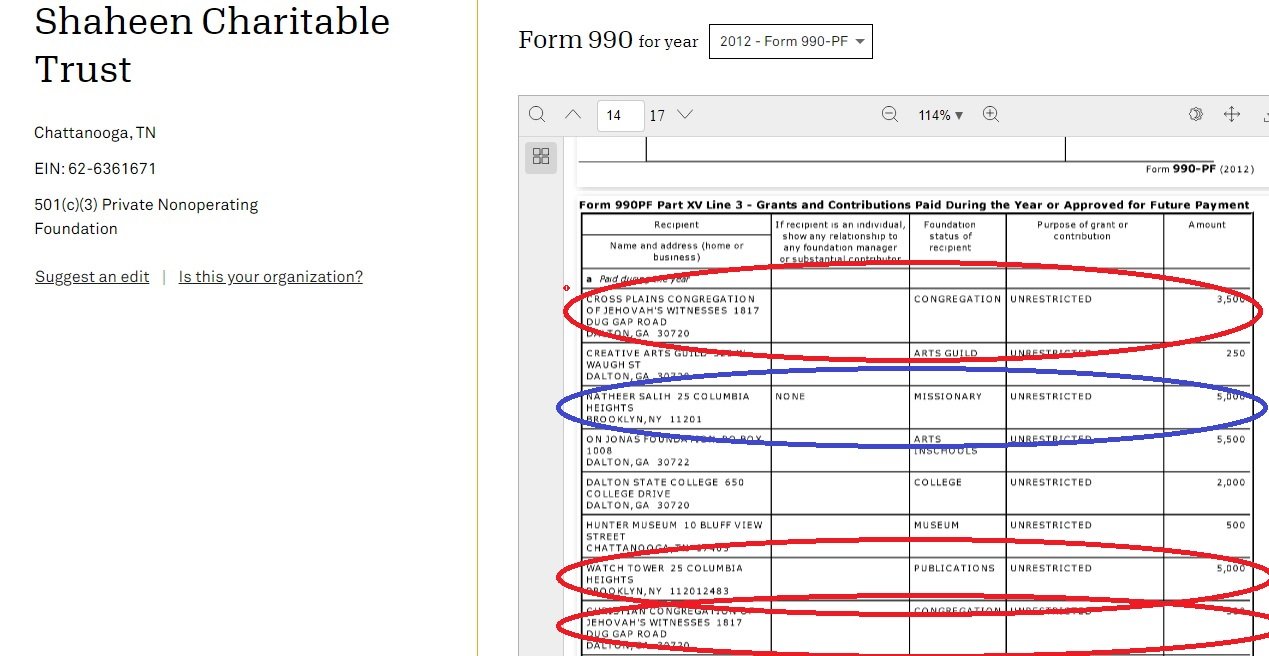Screen dimensions: 1269x656
Task: Zoom in on the PDF document
Action: tap(991, 115)
